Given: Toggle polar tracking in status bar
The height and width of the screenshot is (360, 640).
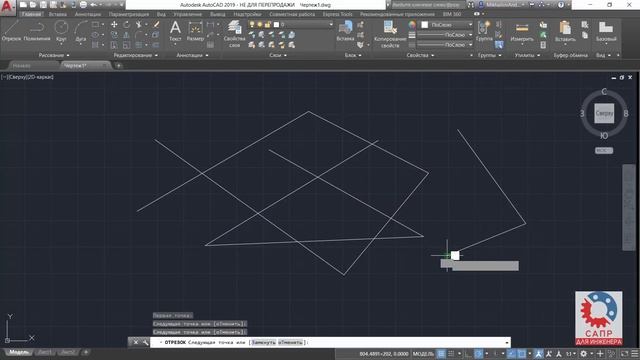Looking at the screenshot, I should [x=479, y=353].
